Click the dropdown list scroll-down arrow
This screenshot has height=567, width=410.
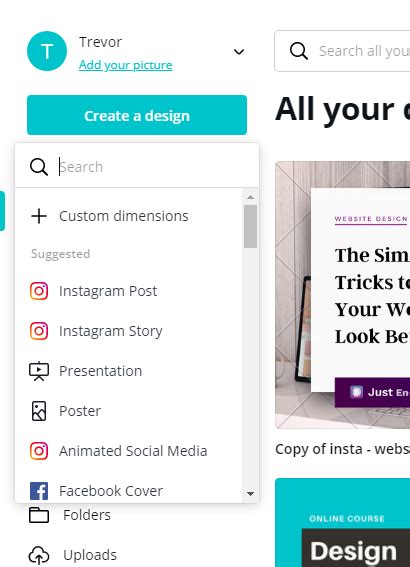pos(250,494)
